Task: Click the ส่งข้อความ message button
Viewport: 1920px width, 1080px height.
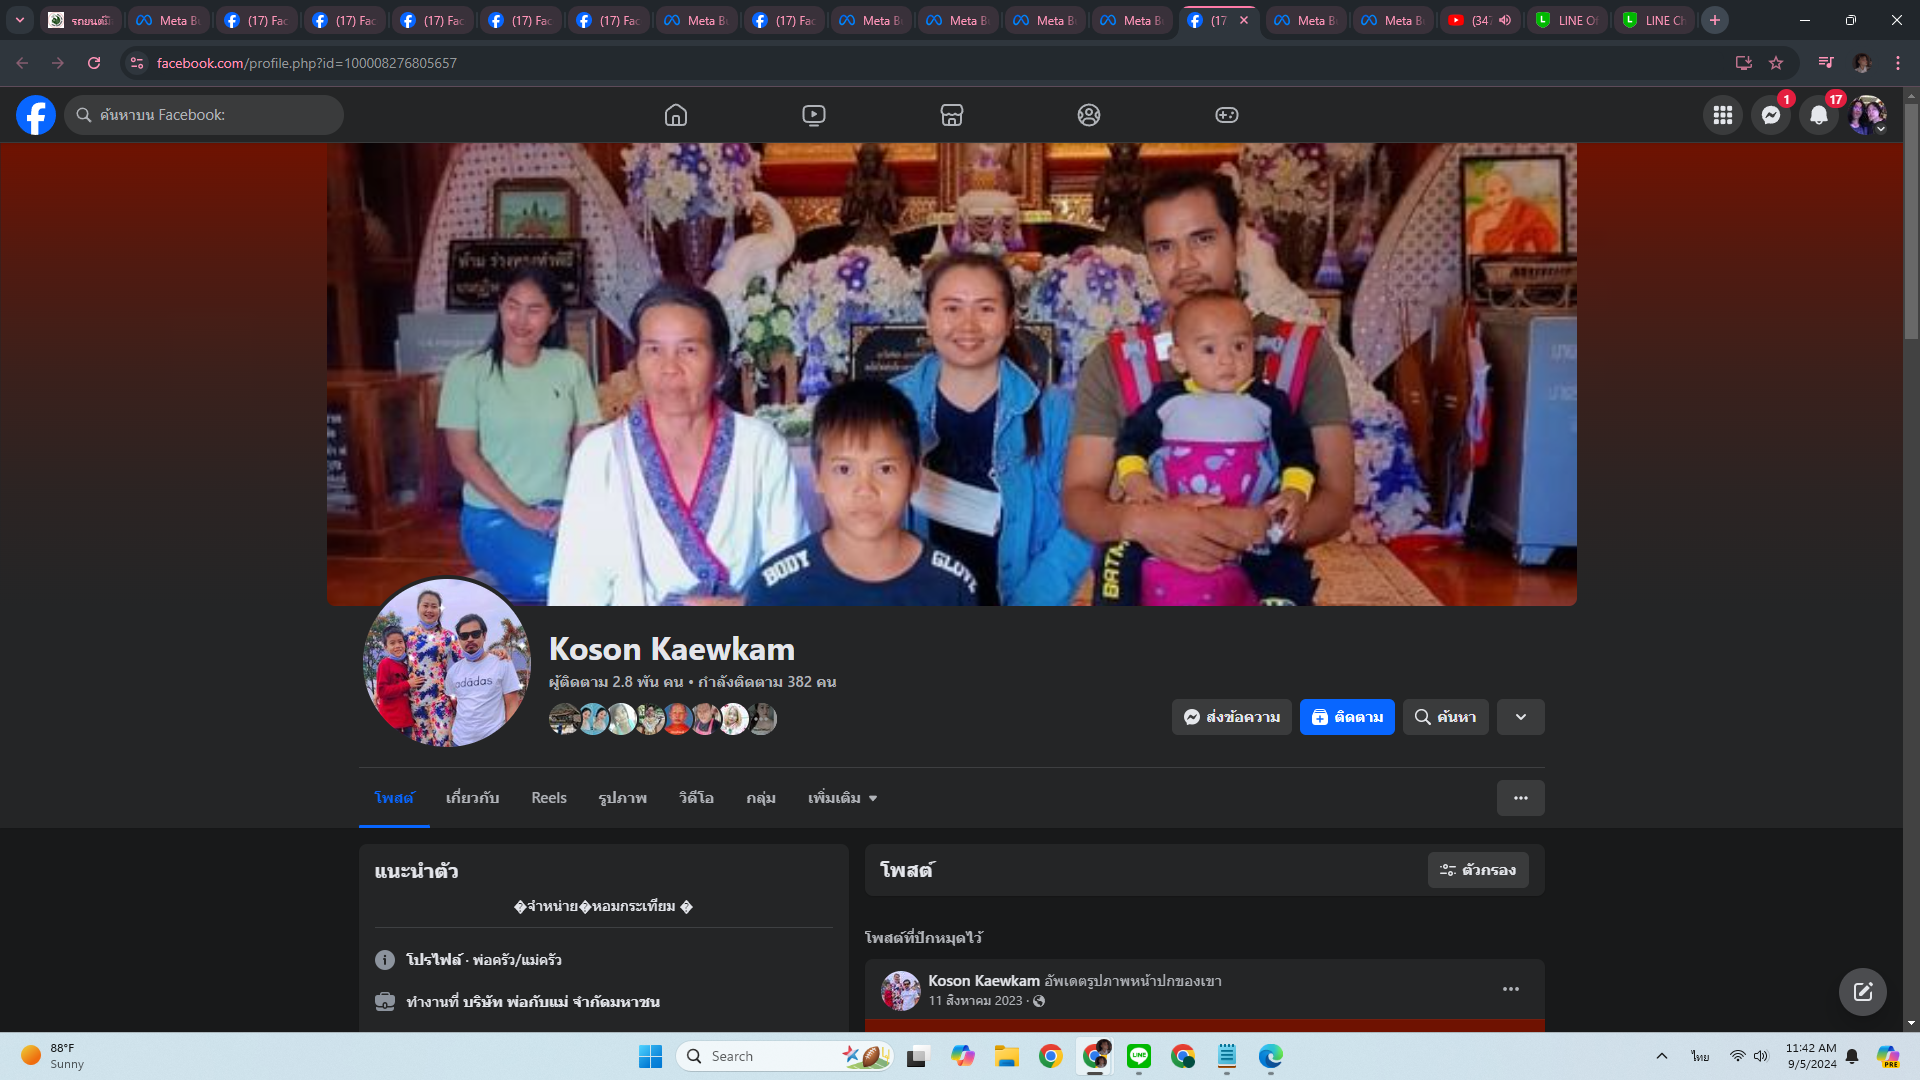Action: click(1231, 717)
